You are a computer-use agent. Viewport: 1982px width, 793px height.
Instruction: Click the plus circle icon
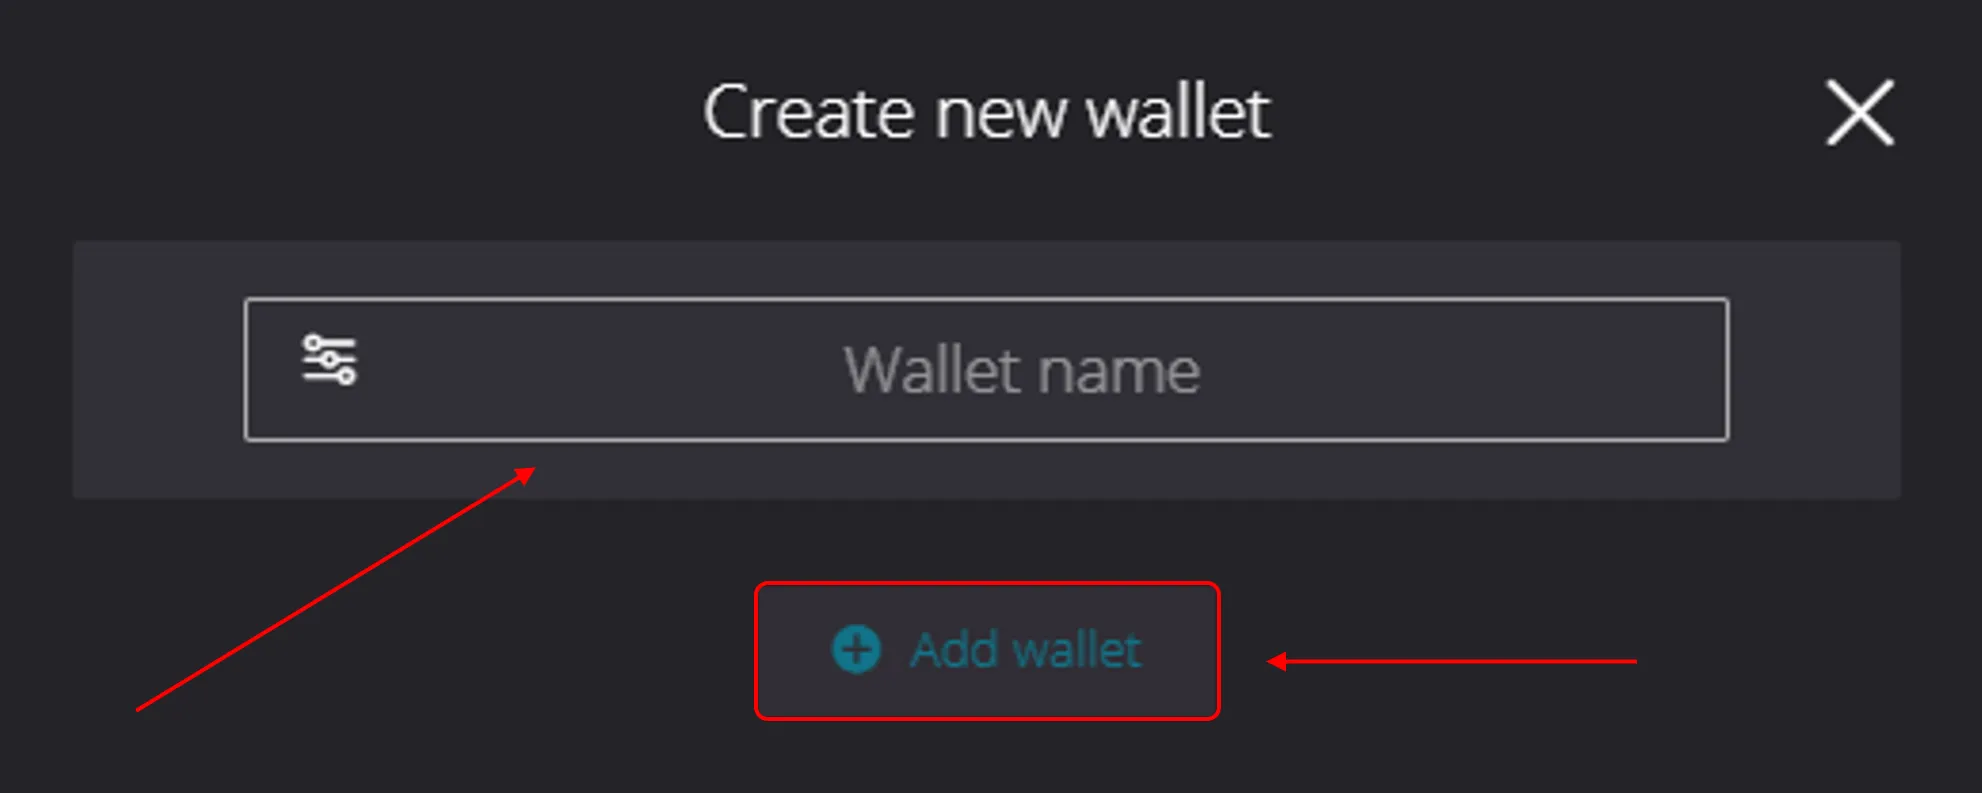856,650
